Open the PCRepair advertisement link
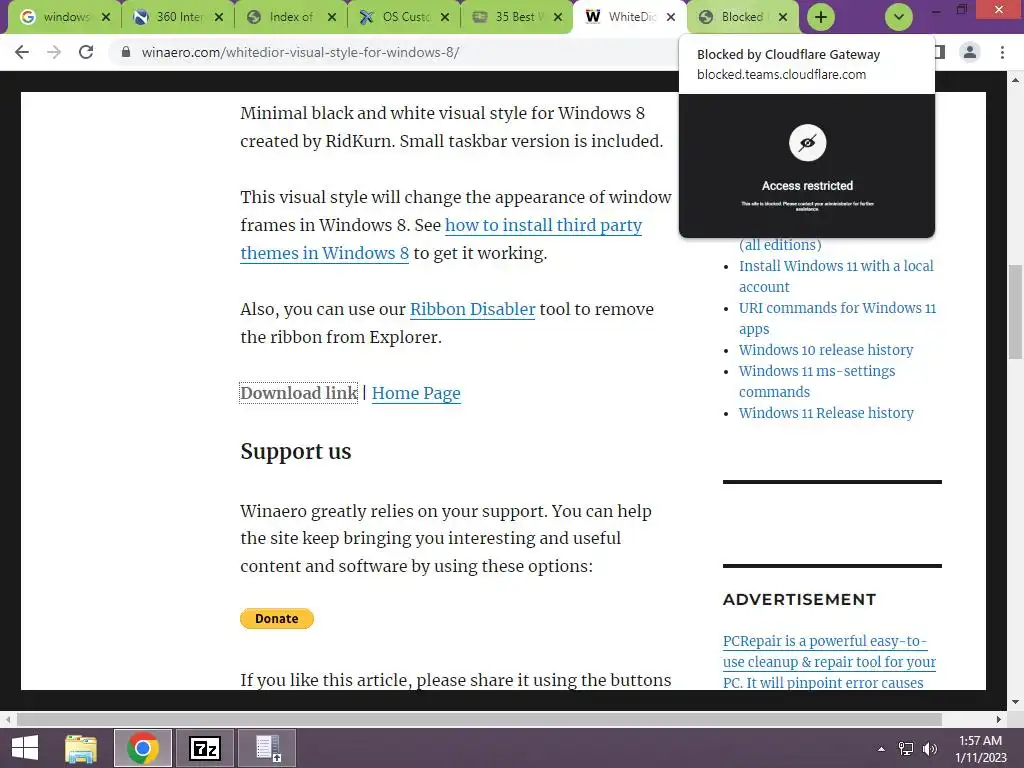The height and width of the screenshot is (768, 1024). [829, 662]
